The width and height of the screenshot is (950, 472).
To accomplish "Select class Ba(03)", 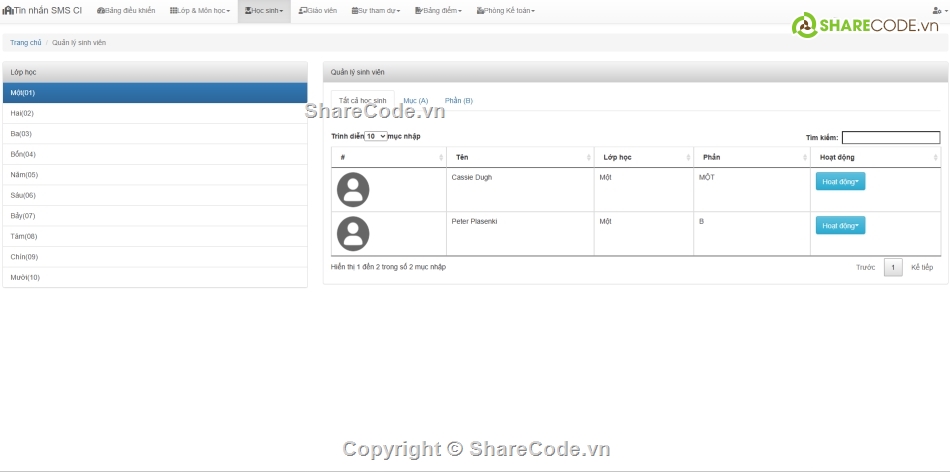I will pyautogui.click(x=154, y=134).
